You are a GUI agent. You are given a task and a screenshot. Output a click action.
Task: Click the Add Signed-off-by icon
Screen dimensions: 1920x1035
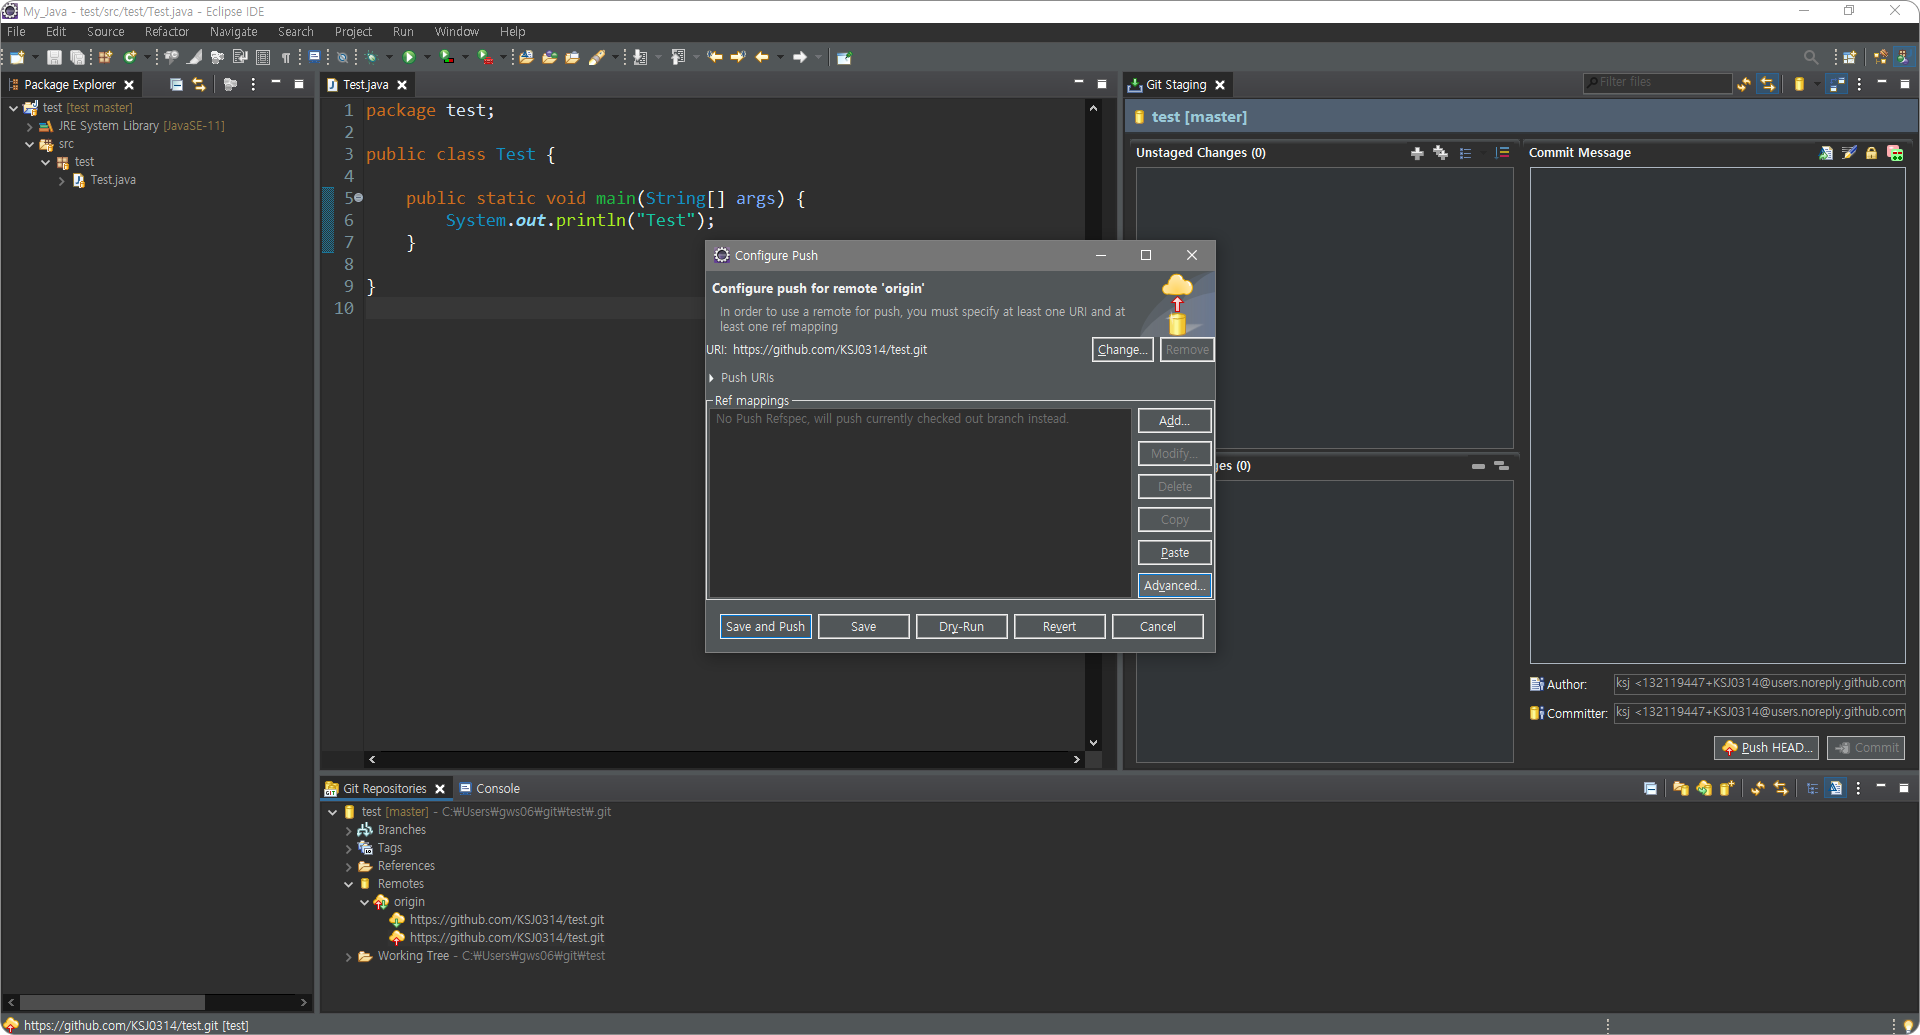pyautogui.click(x=1849, y=153)
